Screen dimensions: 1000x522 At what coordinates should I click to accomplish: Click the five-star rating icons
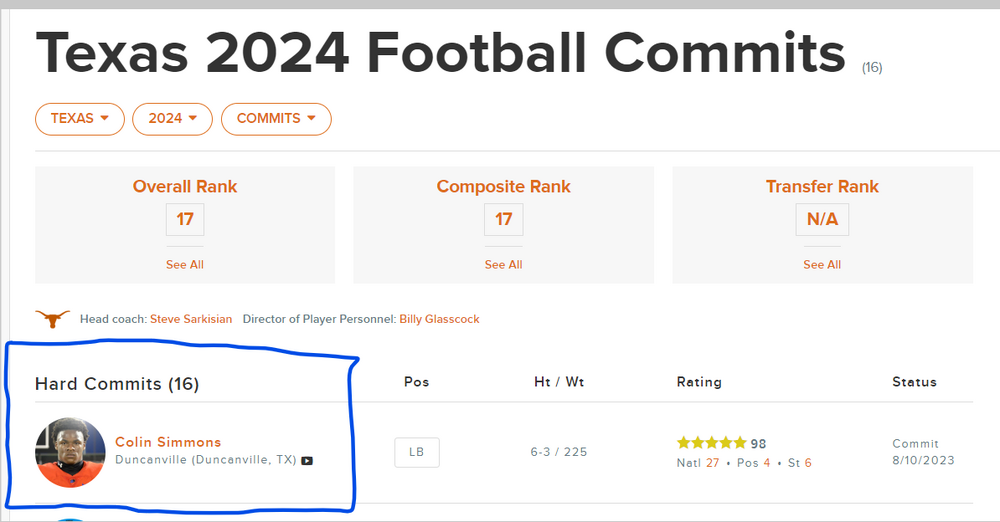coord(711,443)
